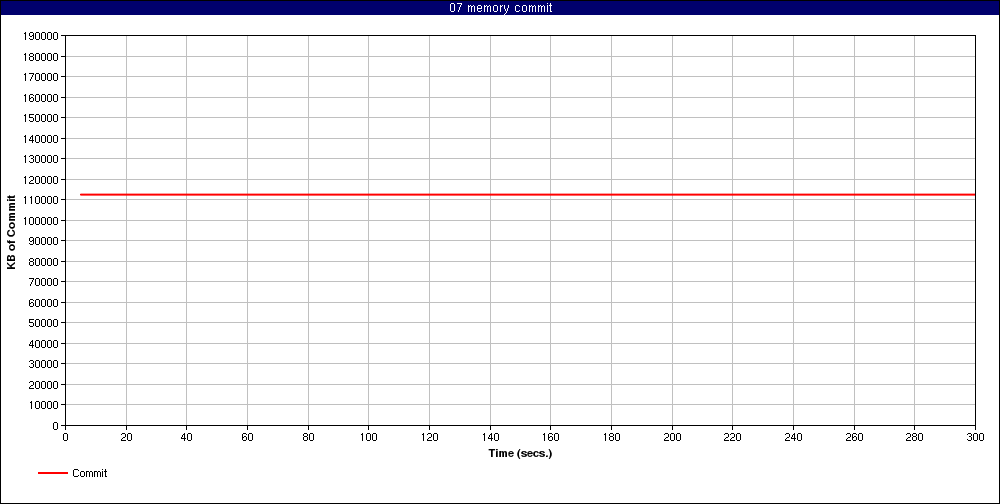Screen dimensions: 1000x504
Task: Click x-axis tick label 60
Action: 247,437
